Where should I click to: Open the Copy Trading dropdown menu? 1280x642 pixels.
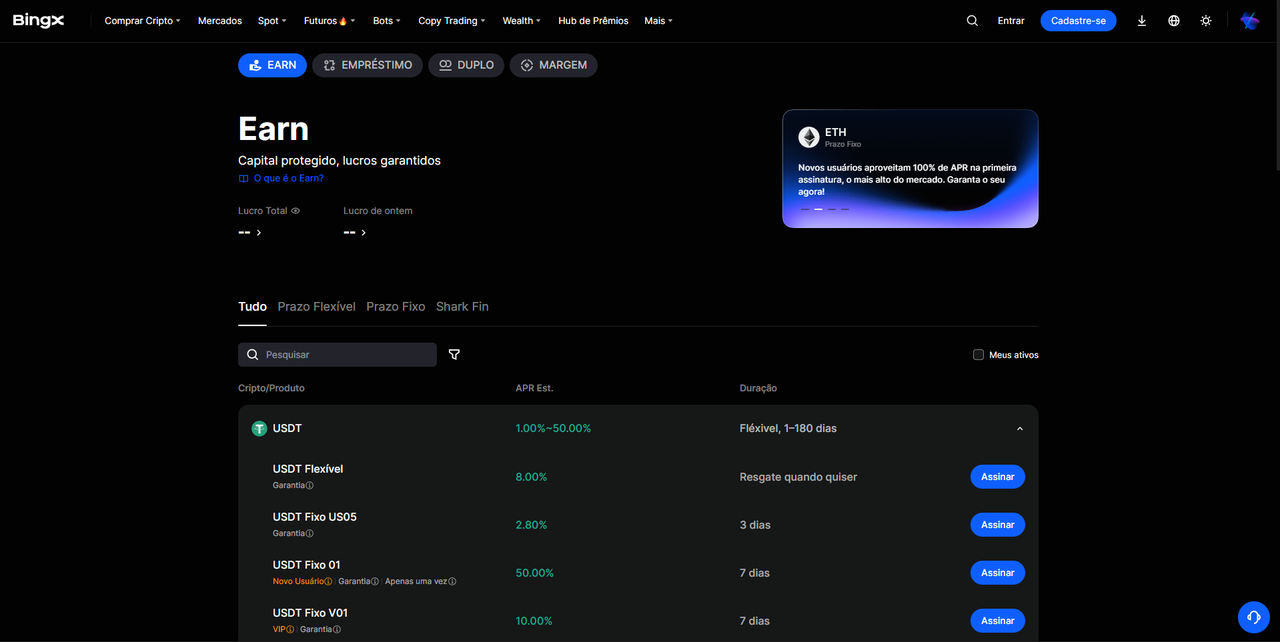pos(452,20)
